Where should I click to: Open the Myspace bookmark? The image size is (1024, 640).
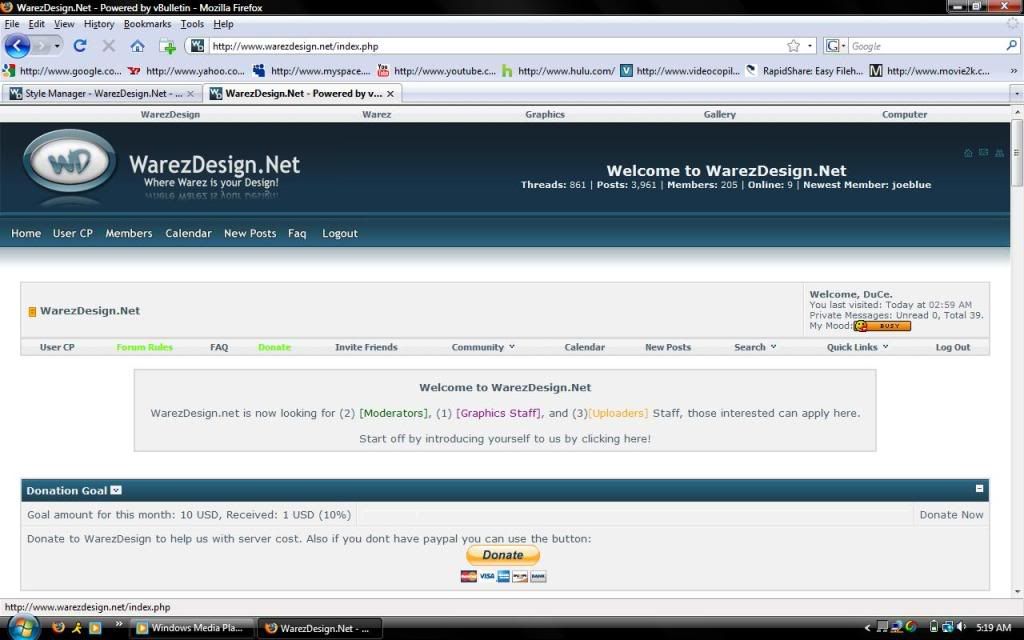[x=312, y=71]
